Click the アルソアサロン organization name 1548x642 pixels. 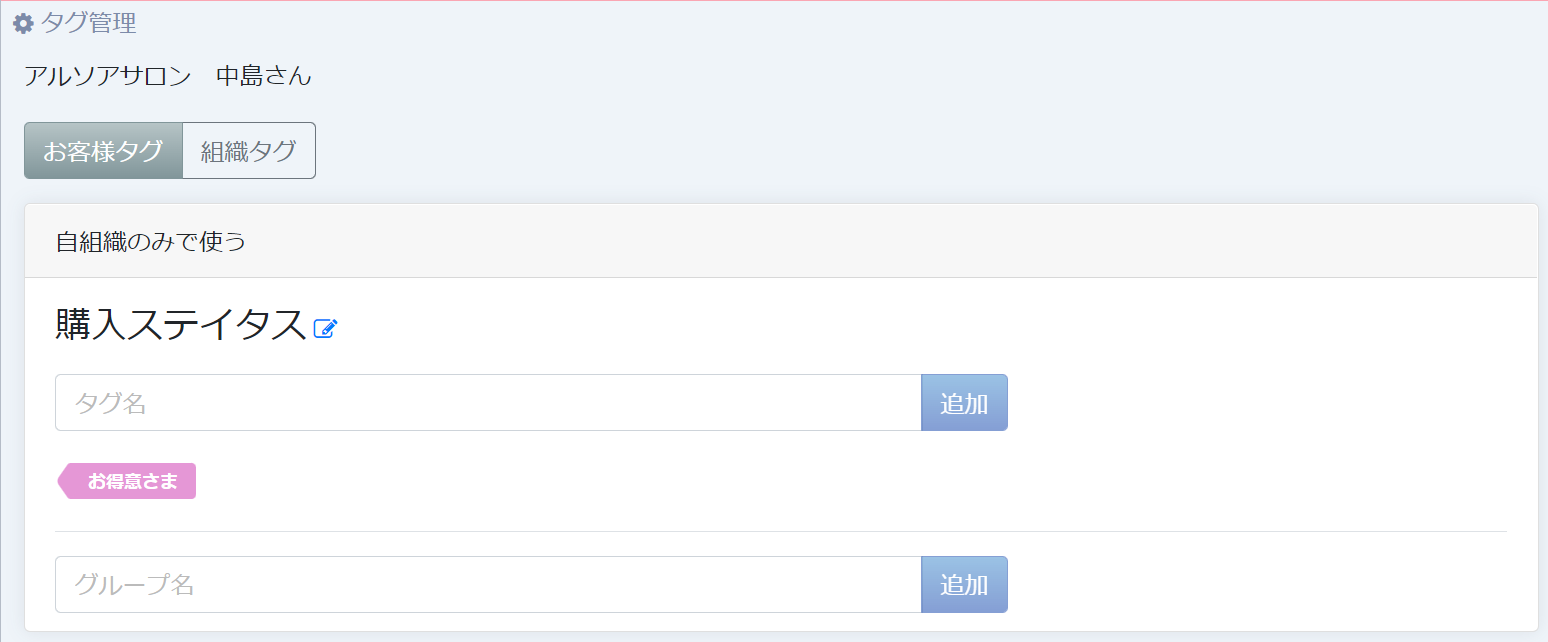(107, 76)
